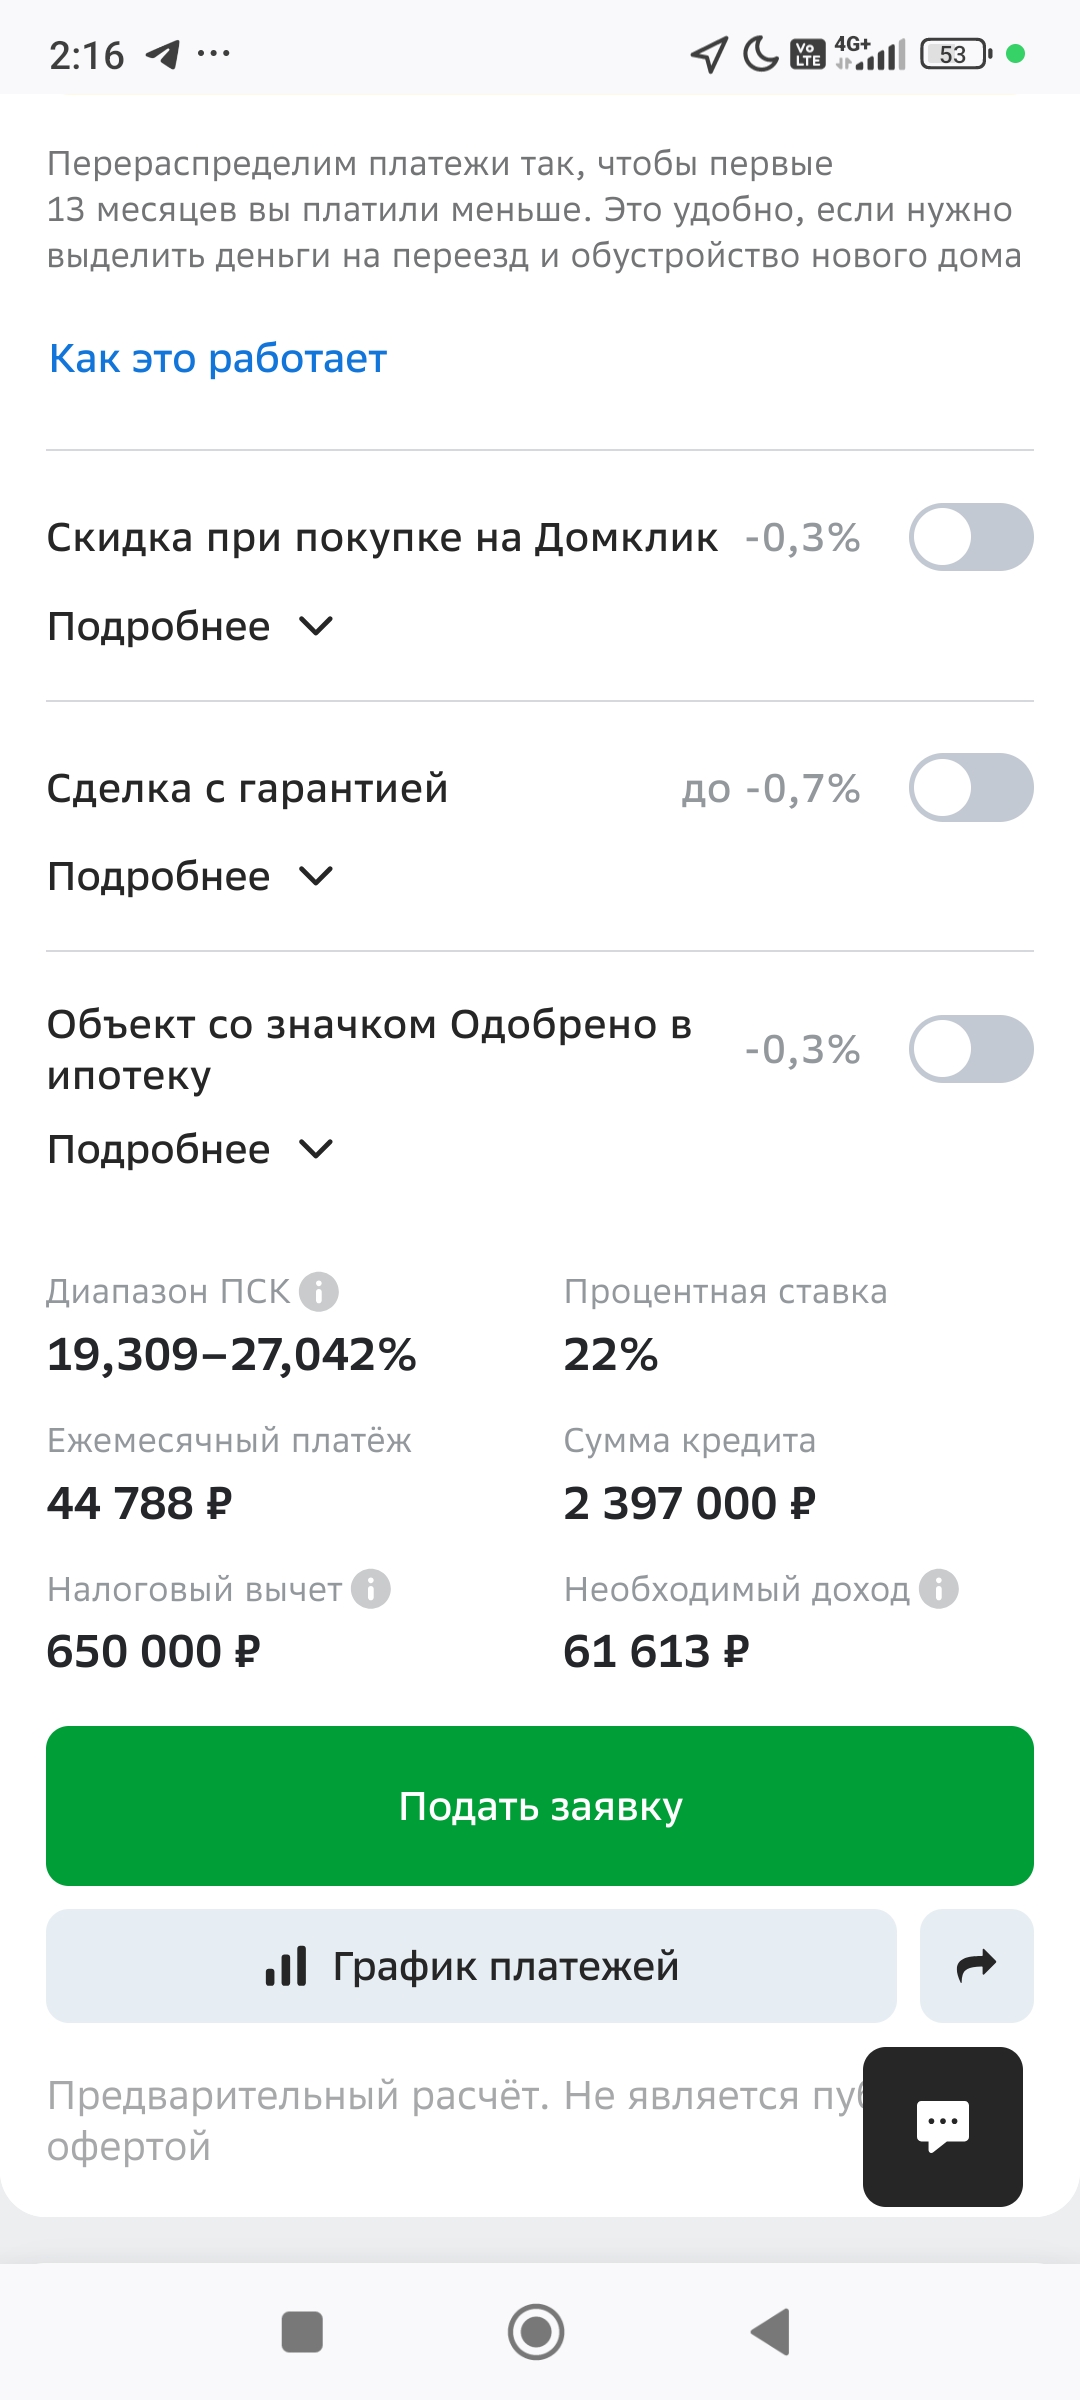Image resolution: width=1080 pixels, height=2400 pixels.
Task: Tap the share arrow button
Action: [976, 1966]
